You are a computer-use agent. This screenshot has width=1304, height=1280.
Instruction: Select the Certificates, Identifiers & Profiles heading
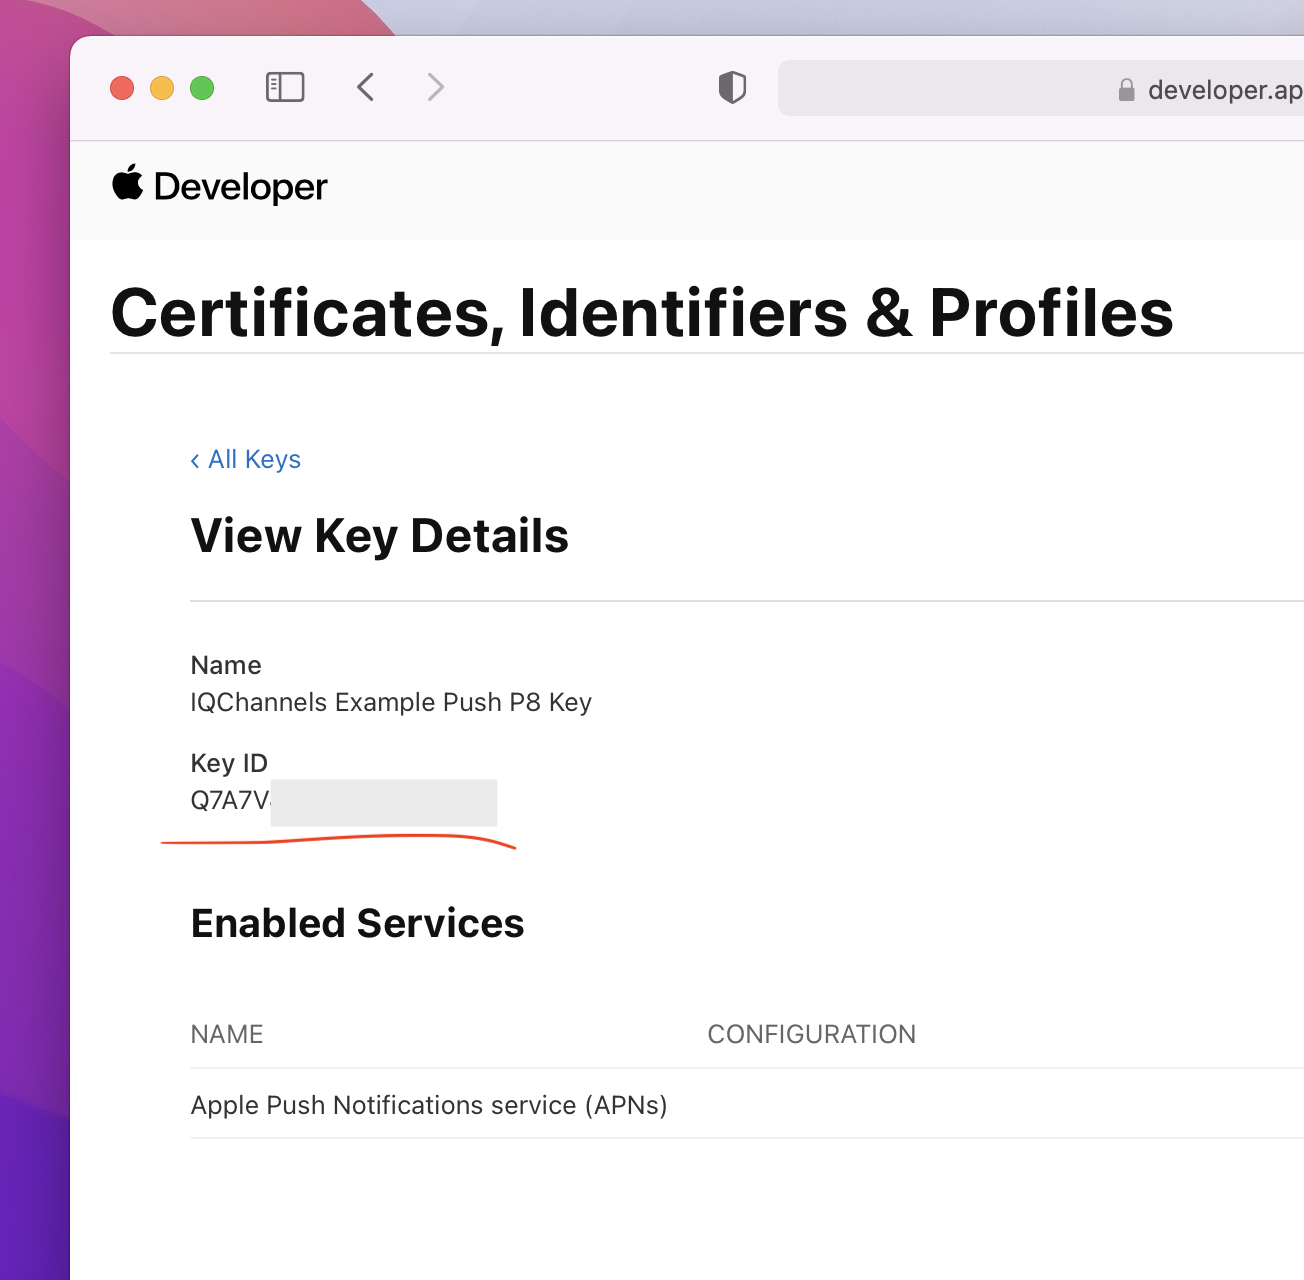(x=642, y=313)
